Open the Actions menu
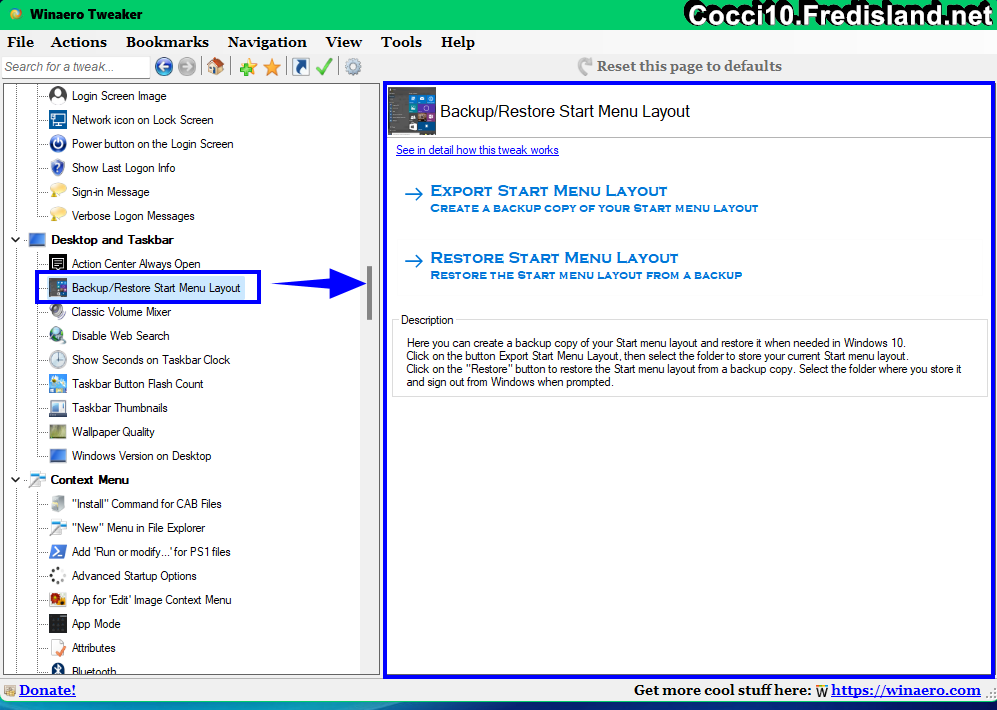The image size is (997, 710). point(79,42)
